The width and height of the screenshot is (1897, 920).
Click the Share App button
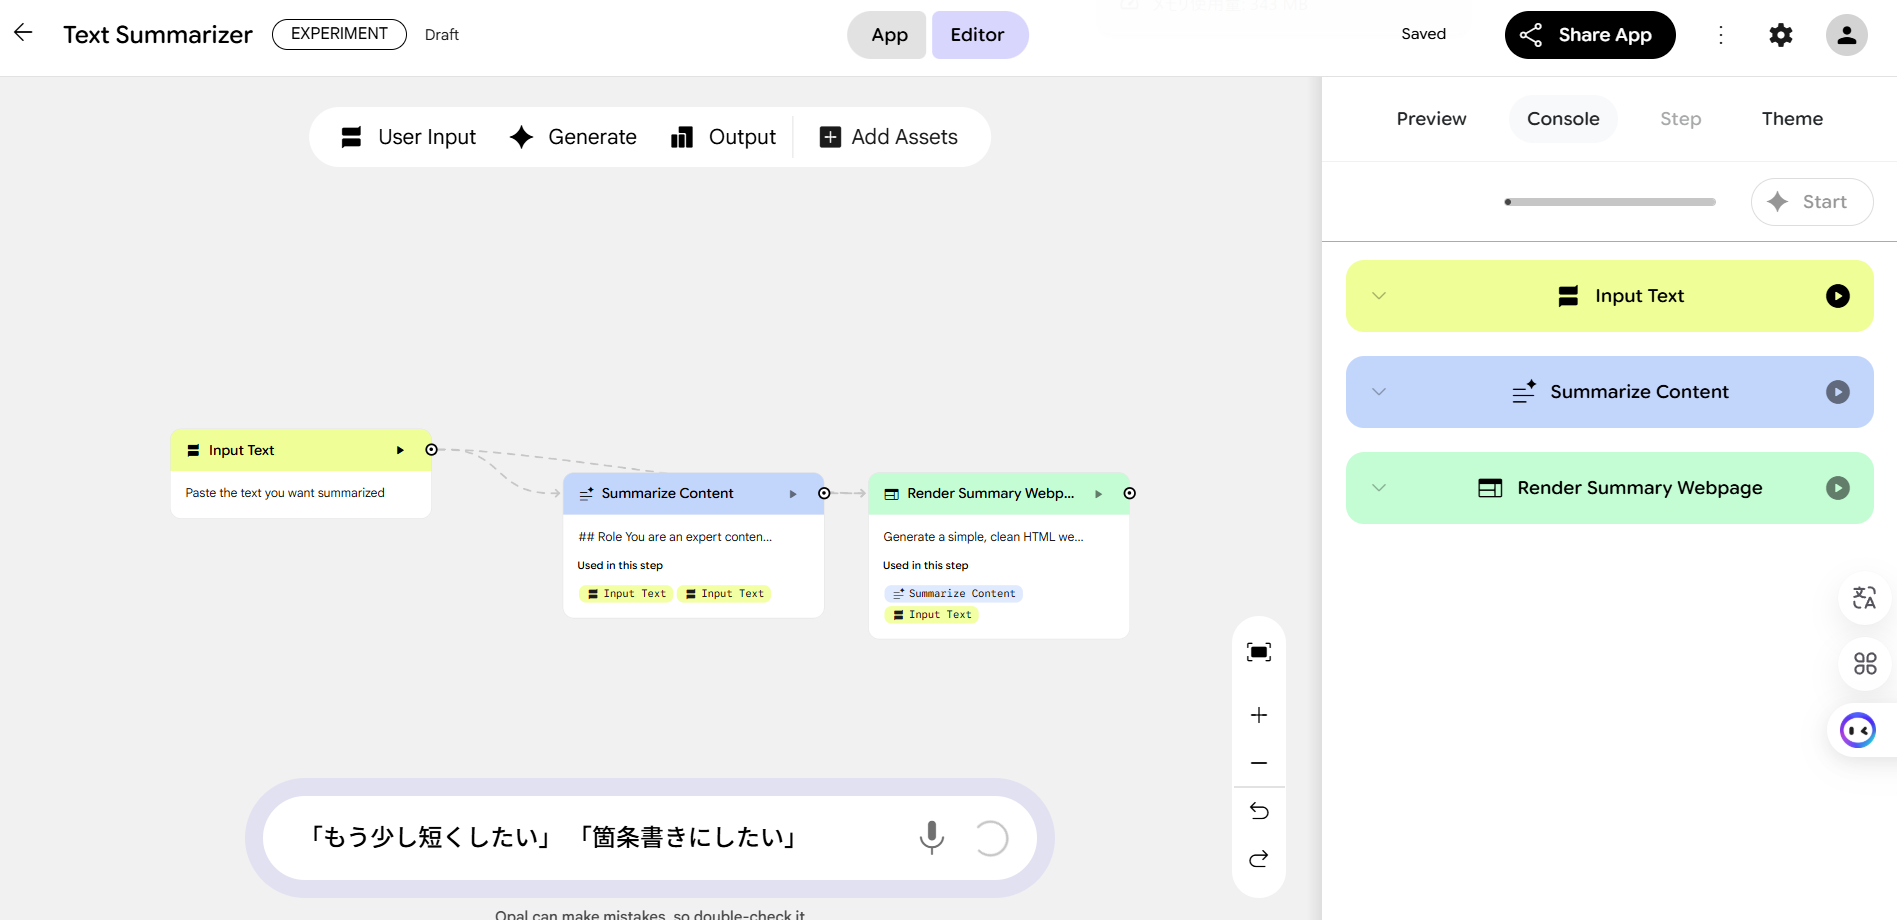click(x=1590, y=35)
